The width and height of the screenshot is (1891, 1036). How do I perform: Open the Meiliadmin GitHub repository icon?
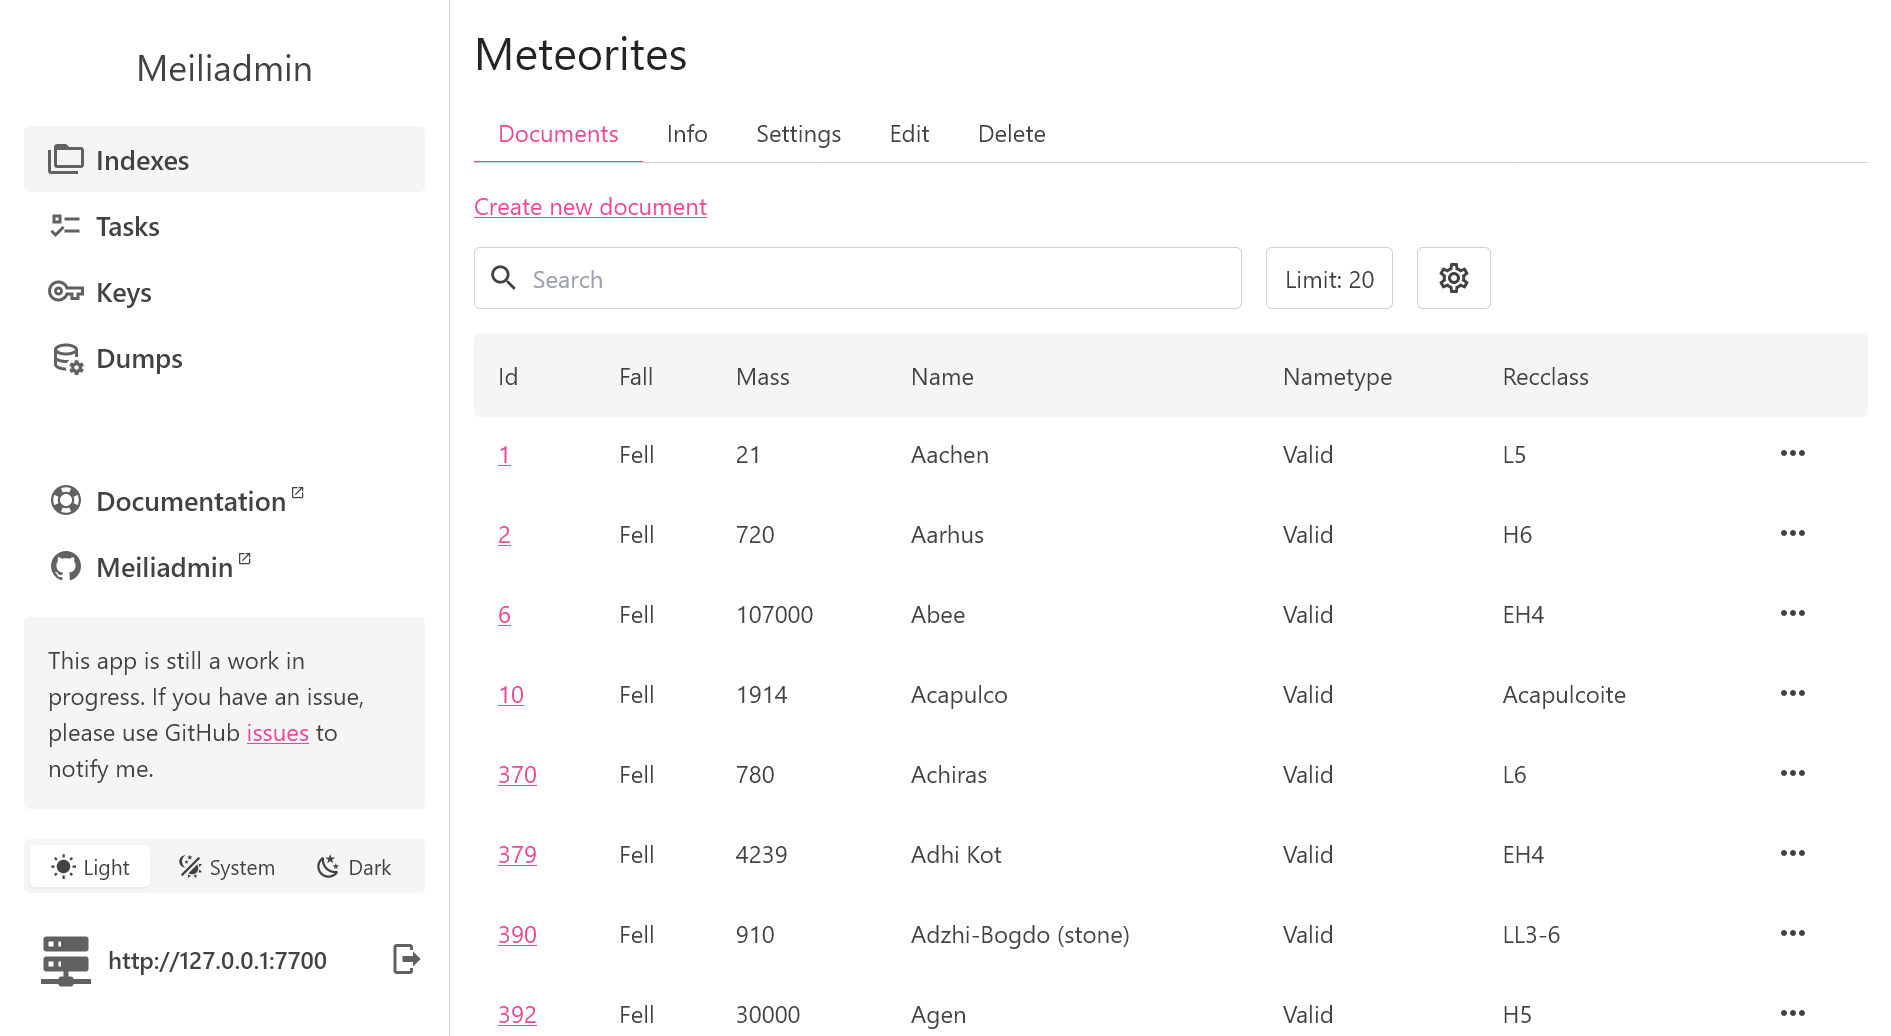[x=65, y=566]
